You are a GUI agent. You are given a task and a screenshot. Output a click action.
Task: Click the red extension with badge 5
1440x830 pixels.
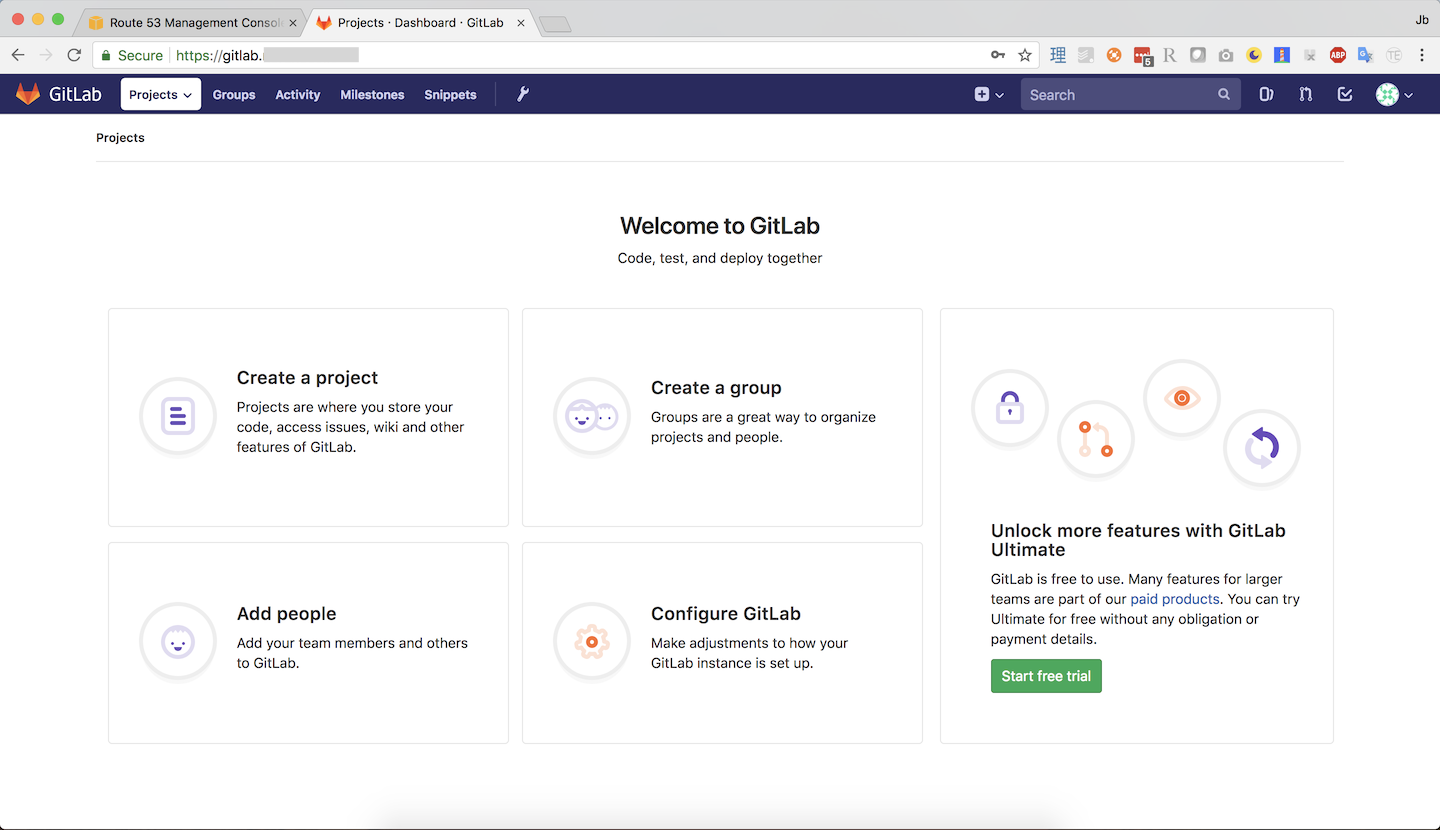click(1143, 57)
